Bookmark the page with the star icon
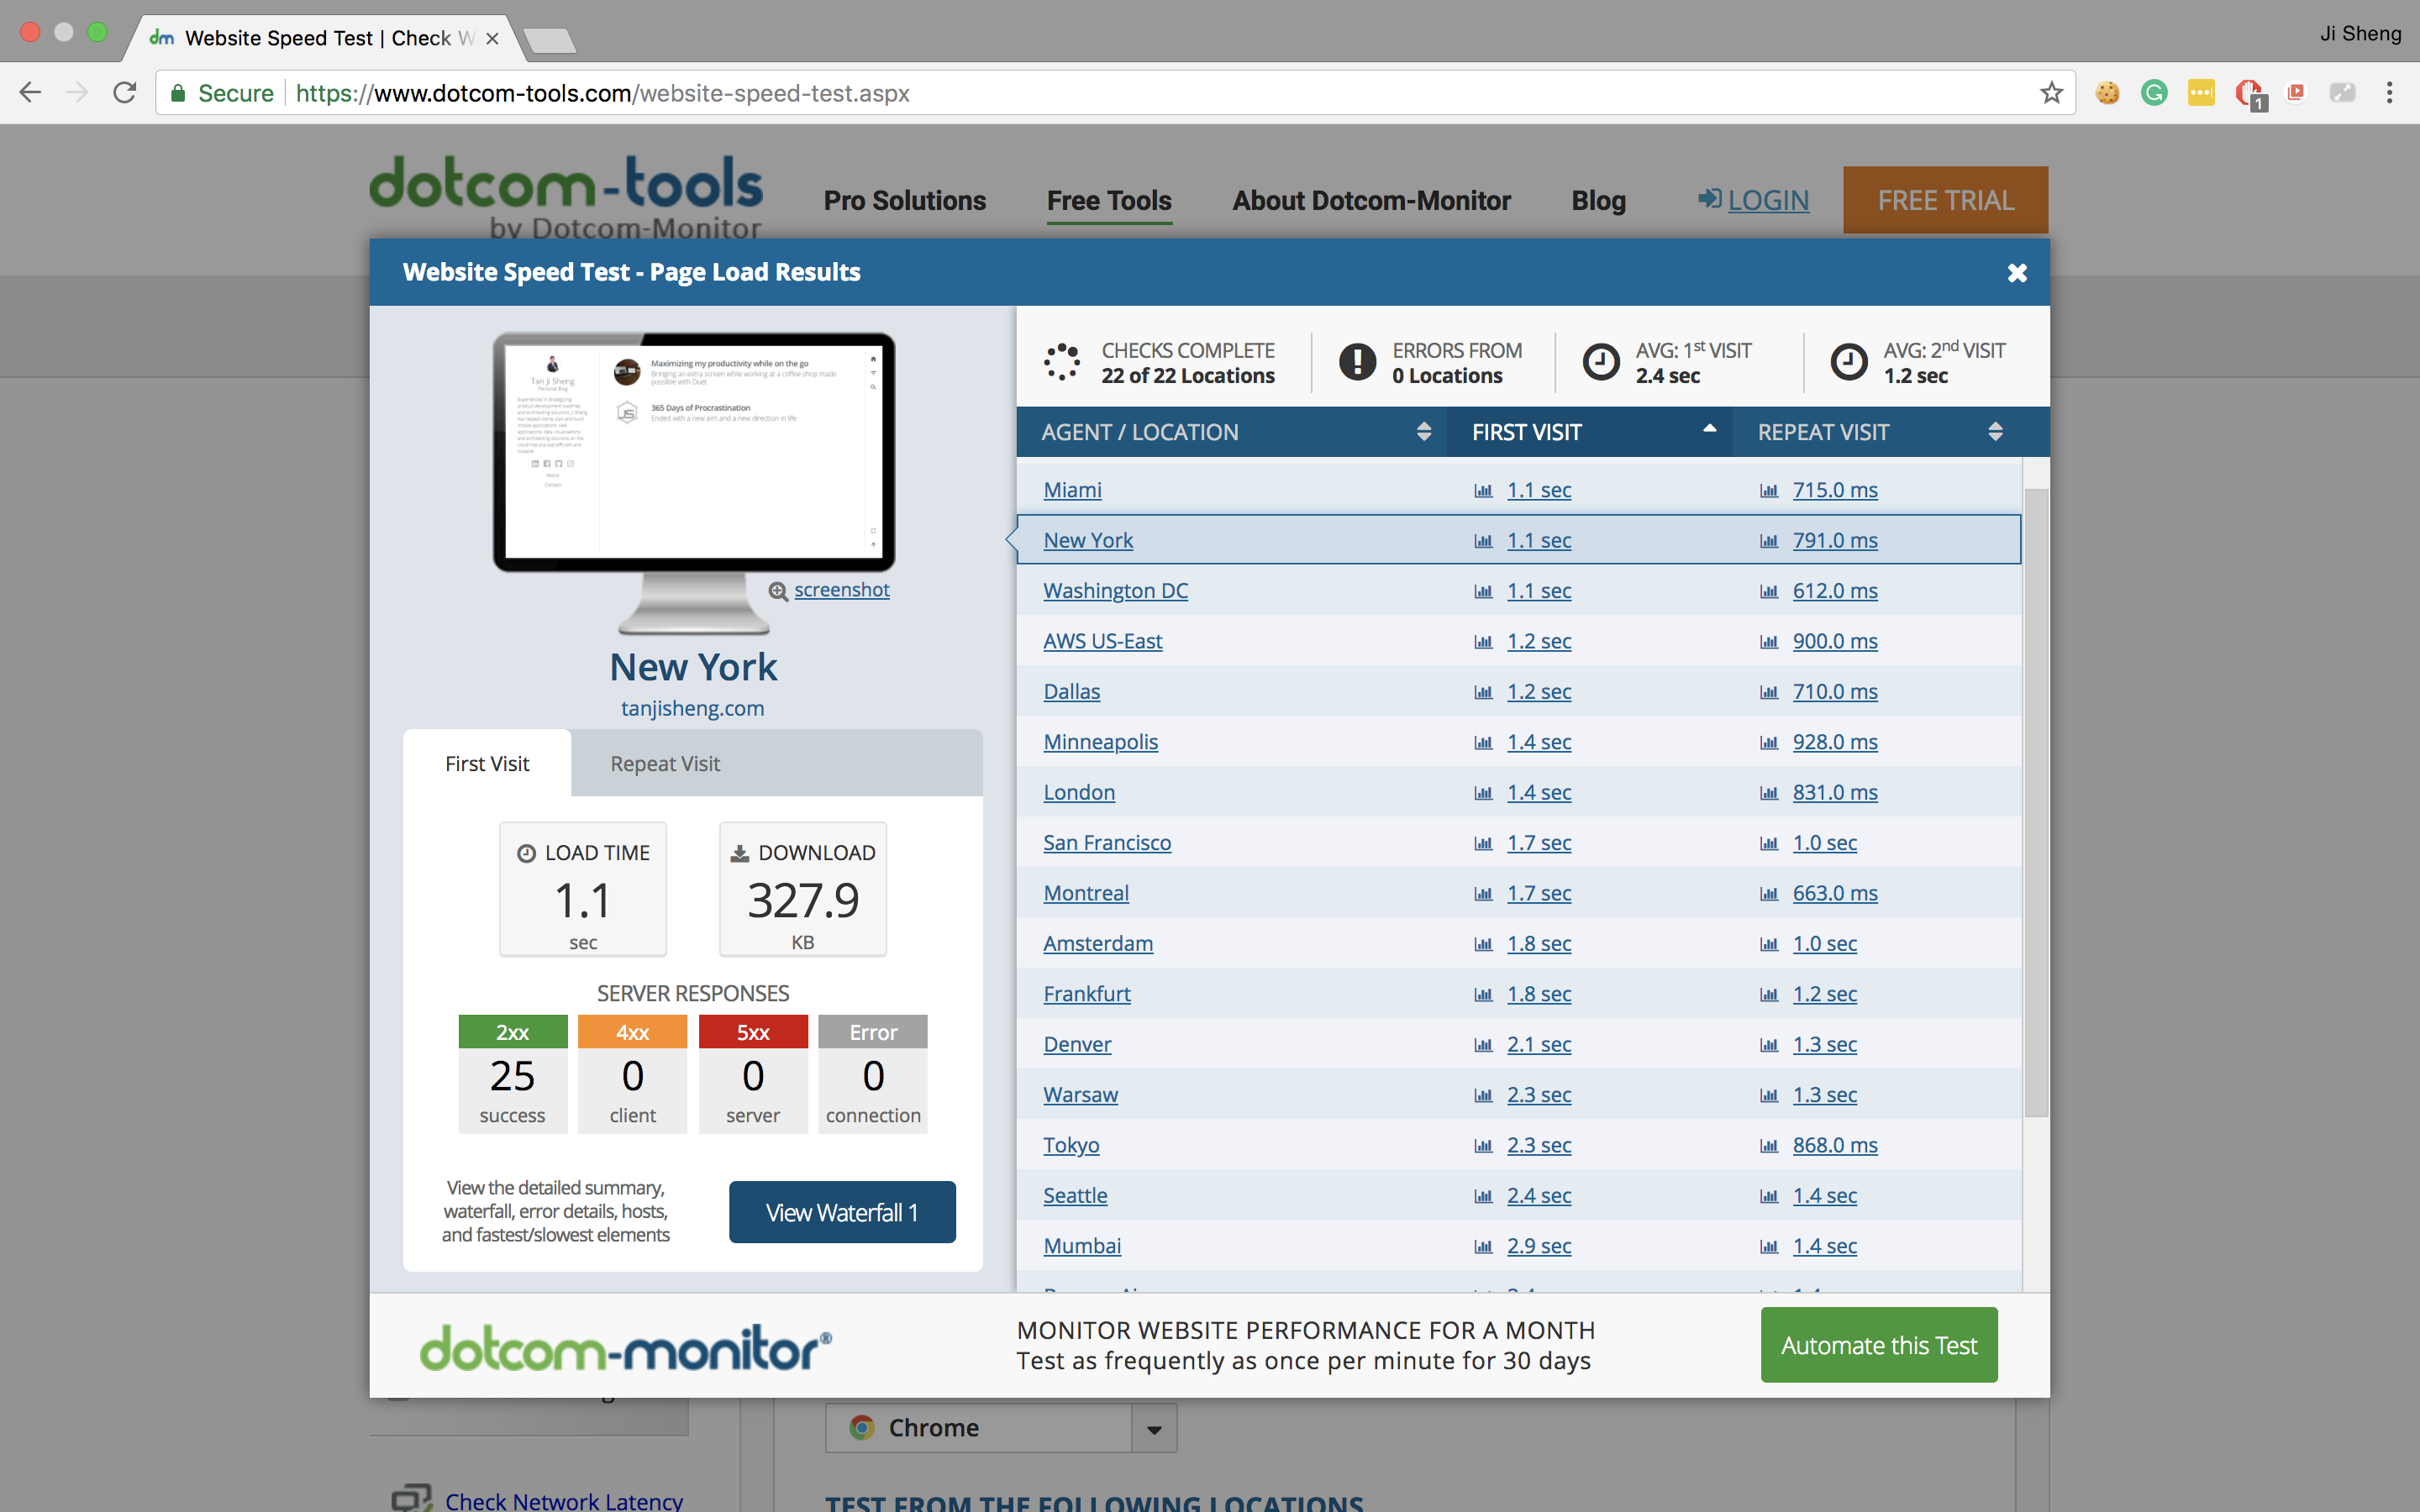Image resolution: width=2420 pixels, height=1512 pixels. coord(2051,93)
